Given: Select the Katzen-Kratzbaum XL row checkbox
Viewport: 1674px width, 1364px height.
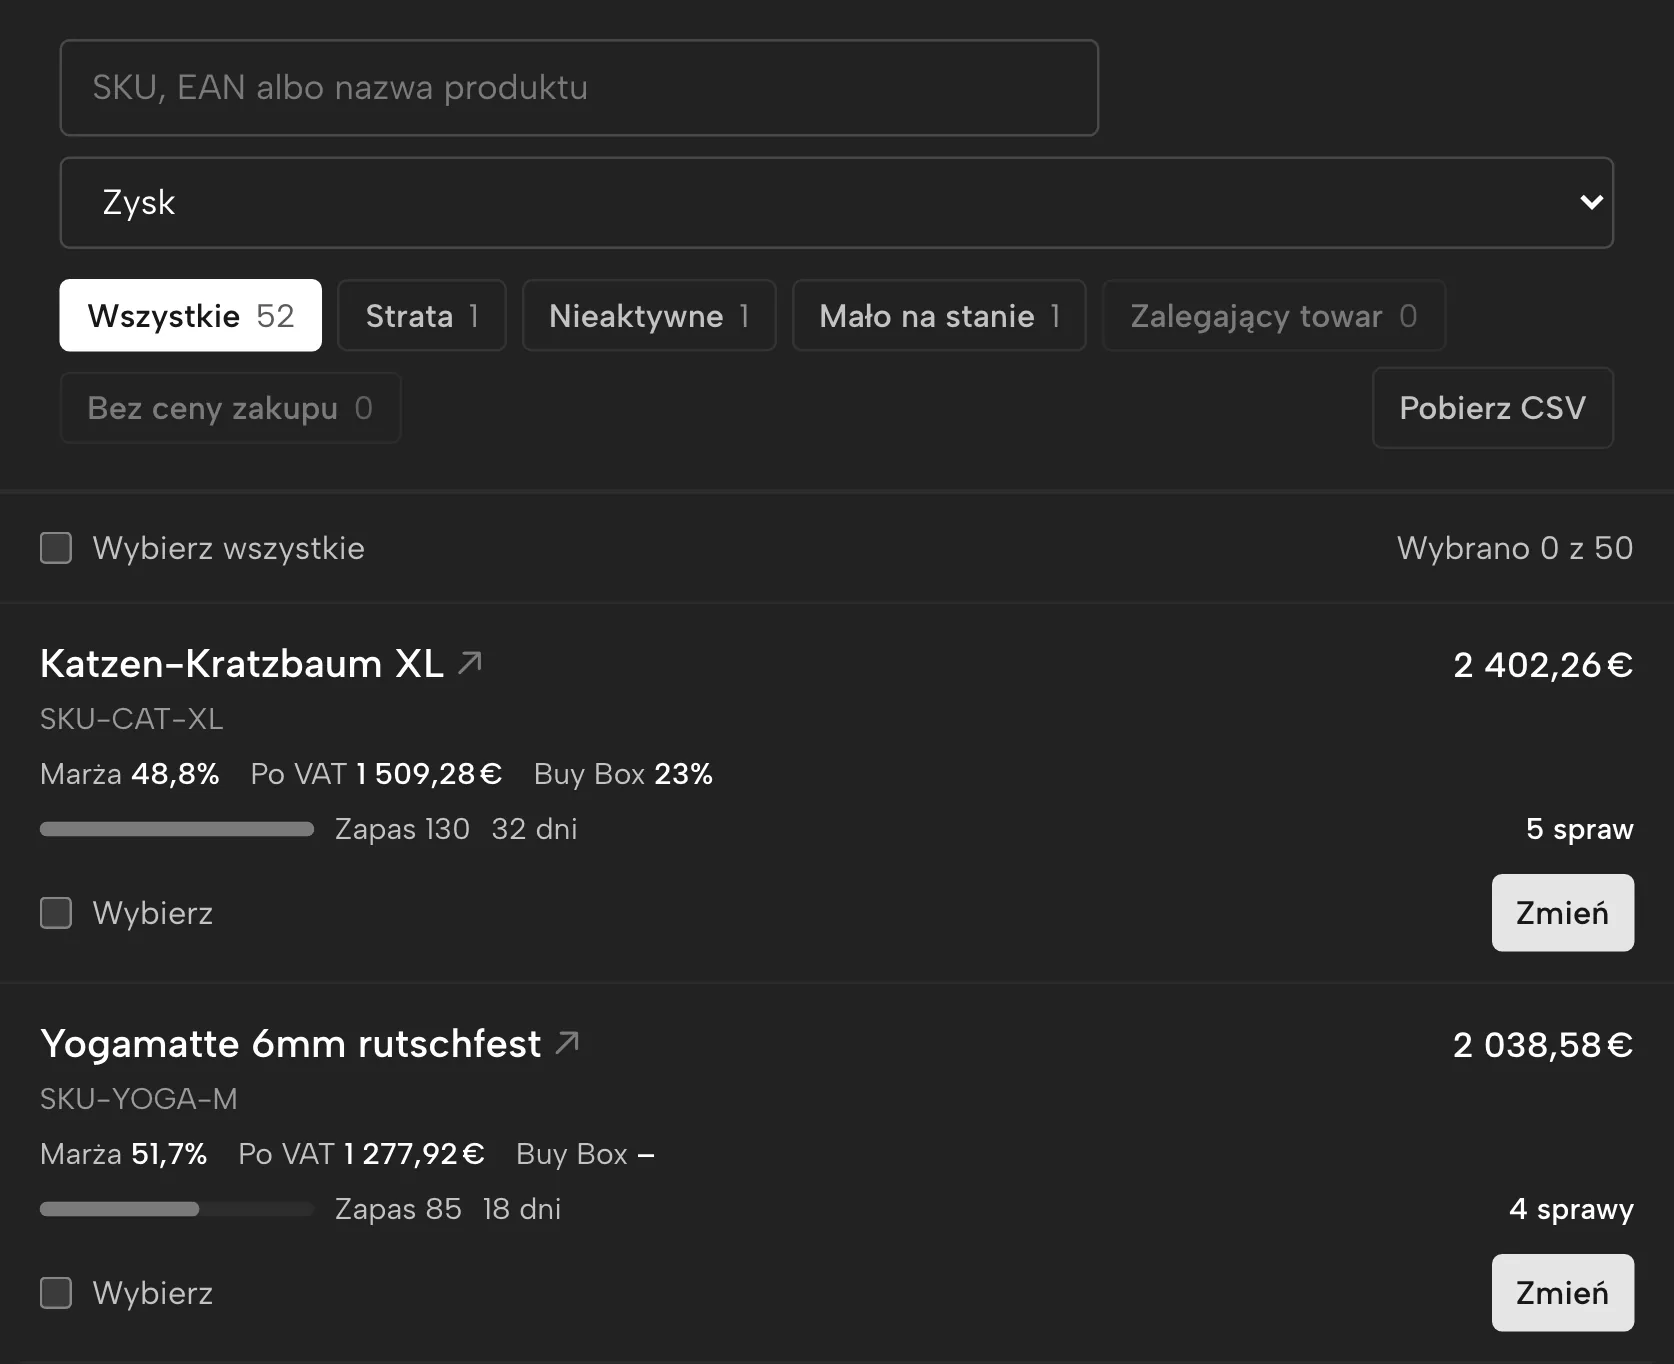Looking at the screenshot, I should point(56,913).
